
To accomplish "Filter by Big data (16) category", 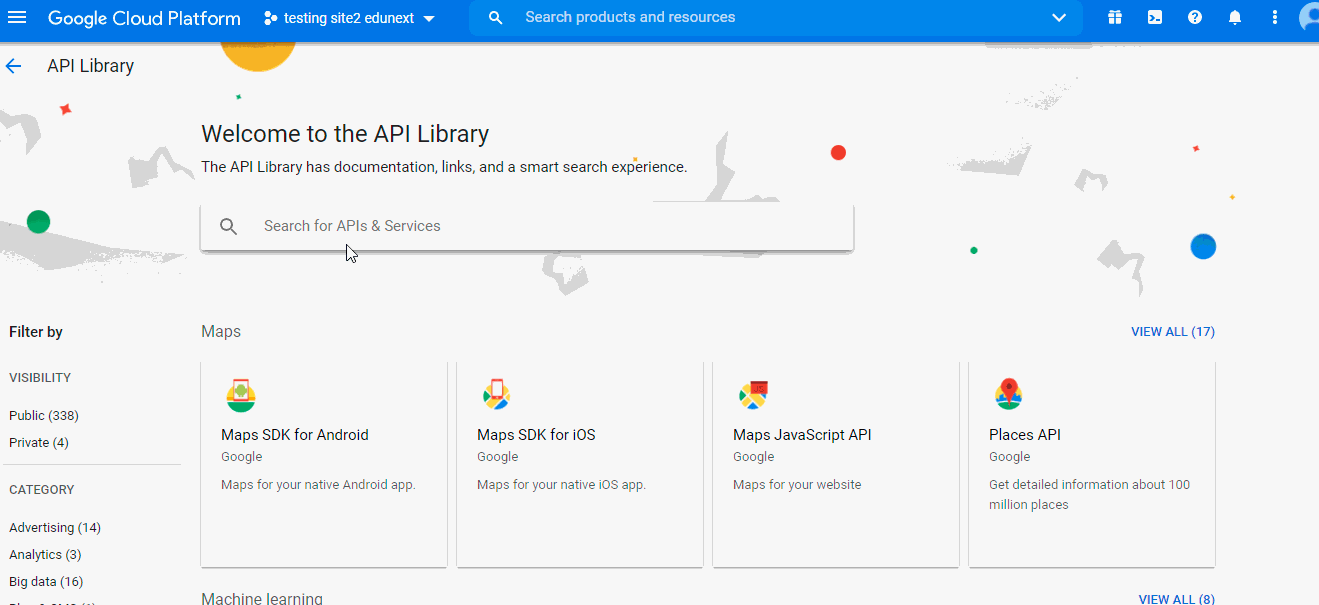I will pos(46,582).
